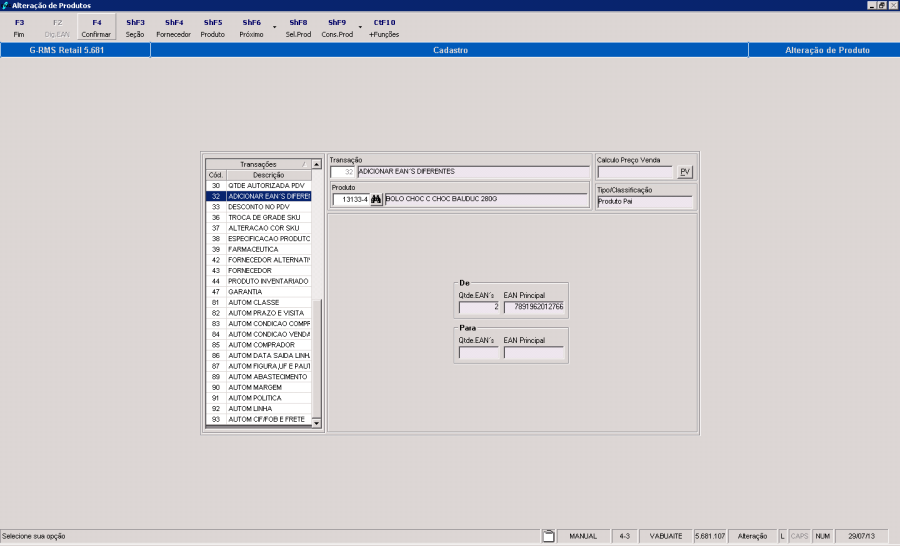Click VABUAITE in the status bar
Screen dimensions: 900x546
tap(666, 536)
